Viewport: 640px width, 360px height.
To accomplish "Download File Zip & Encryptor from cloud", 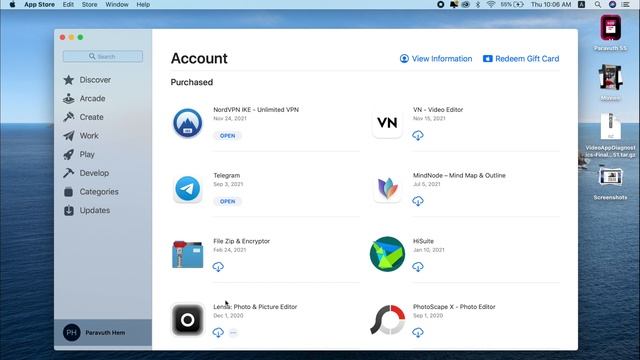I will tap(218, 267).
